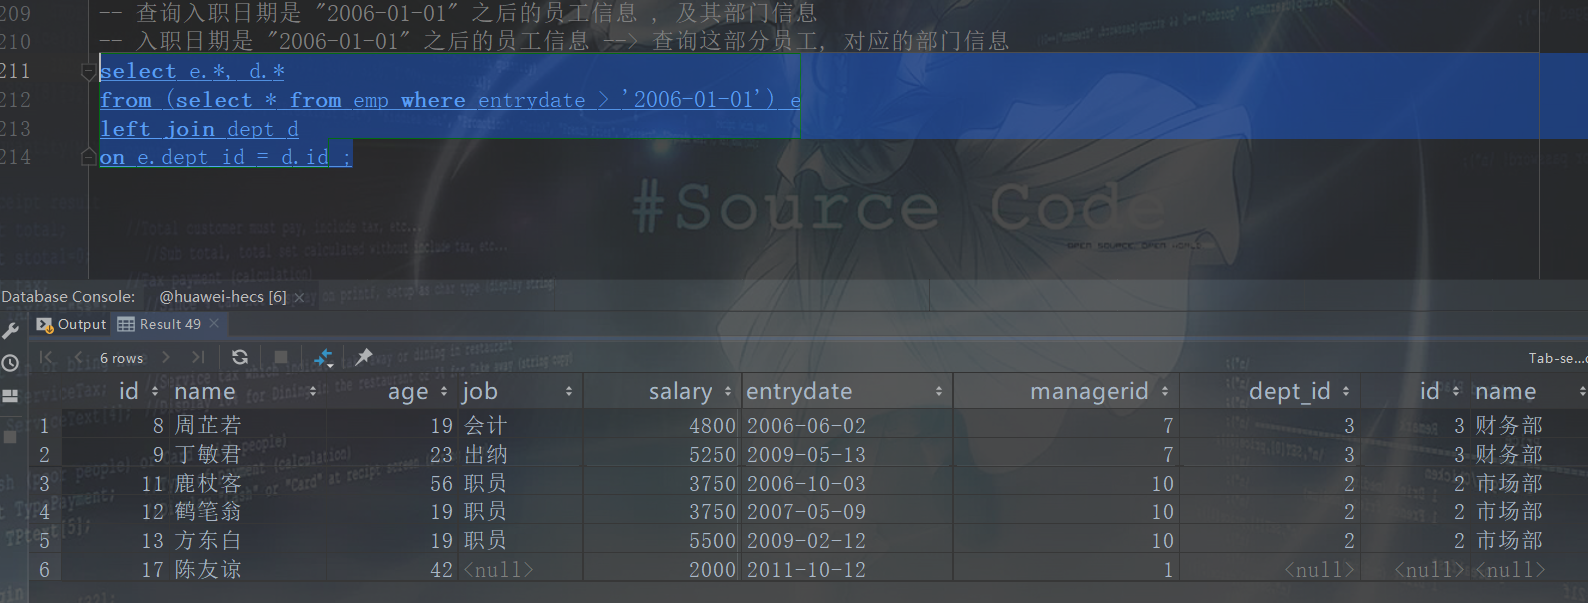Viewport: 1588px width, 603px height.
Task: Select row number 3 in results
Action: coord(44,484)
